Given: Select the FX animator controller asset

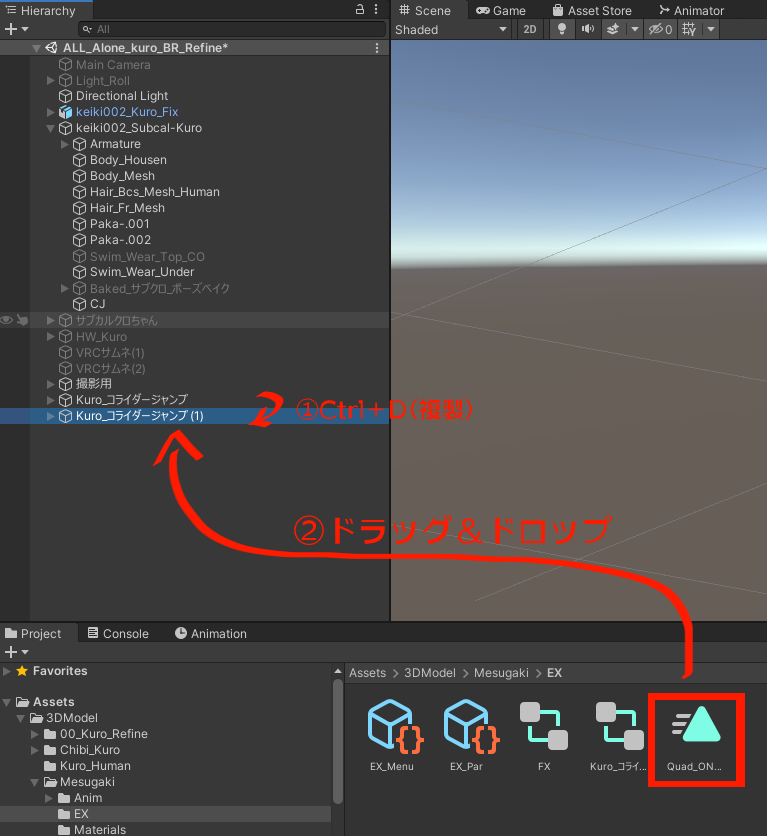Looking at the screenshot, I should 544,728.
